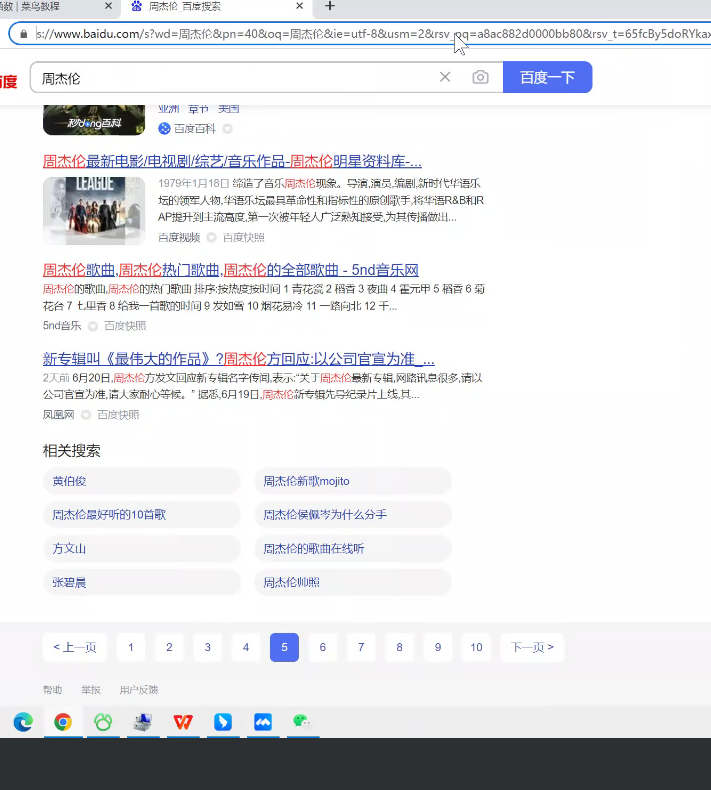Click the 5nd音乐 source label
711x790 pixels.
coord(62,325)
